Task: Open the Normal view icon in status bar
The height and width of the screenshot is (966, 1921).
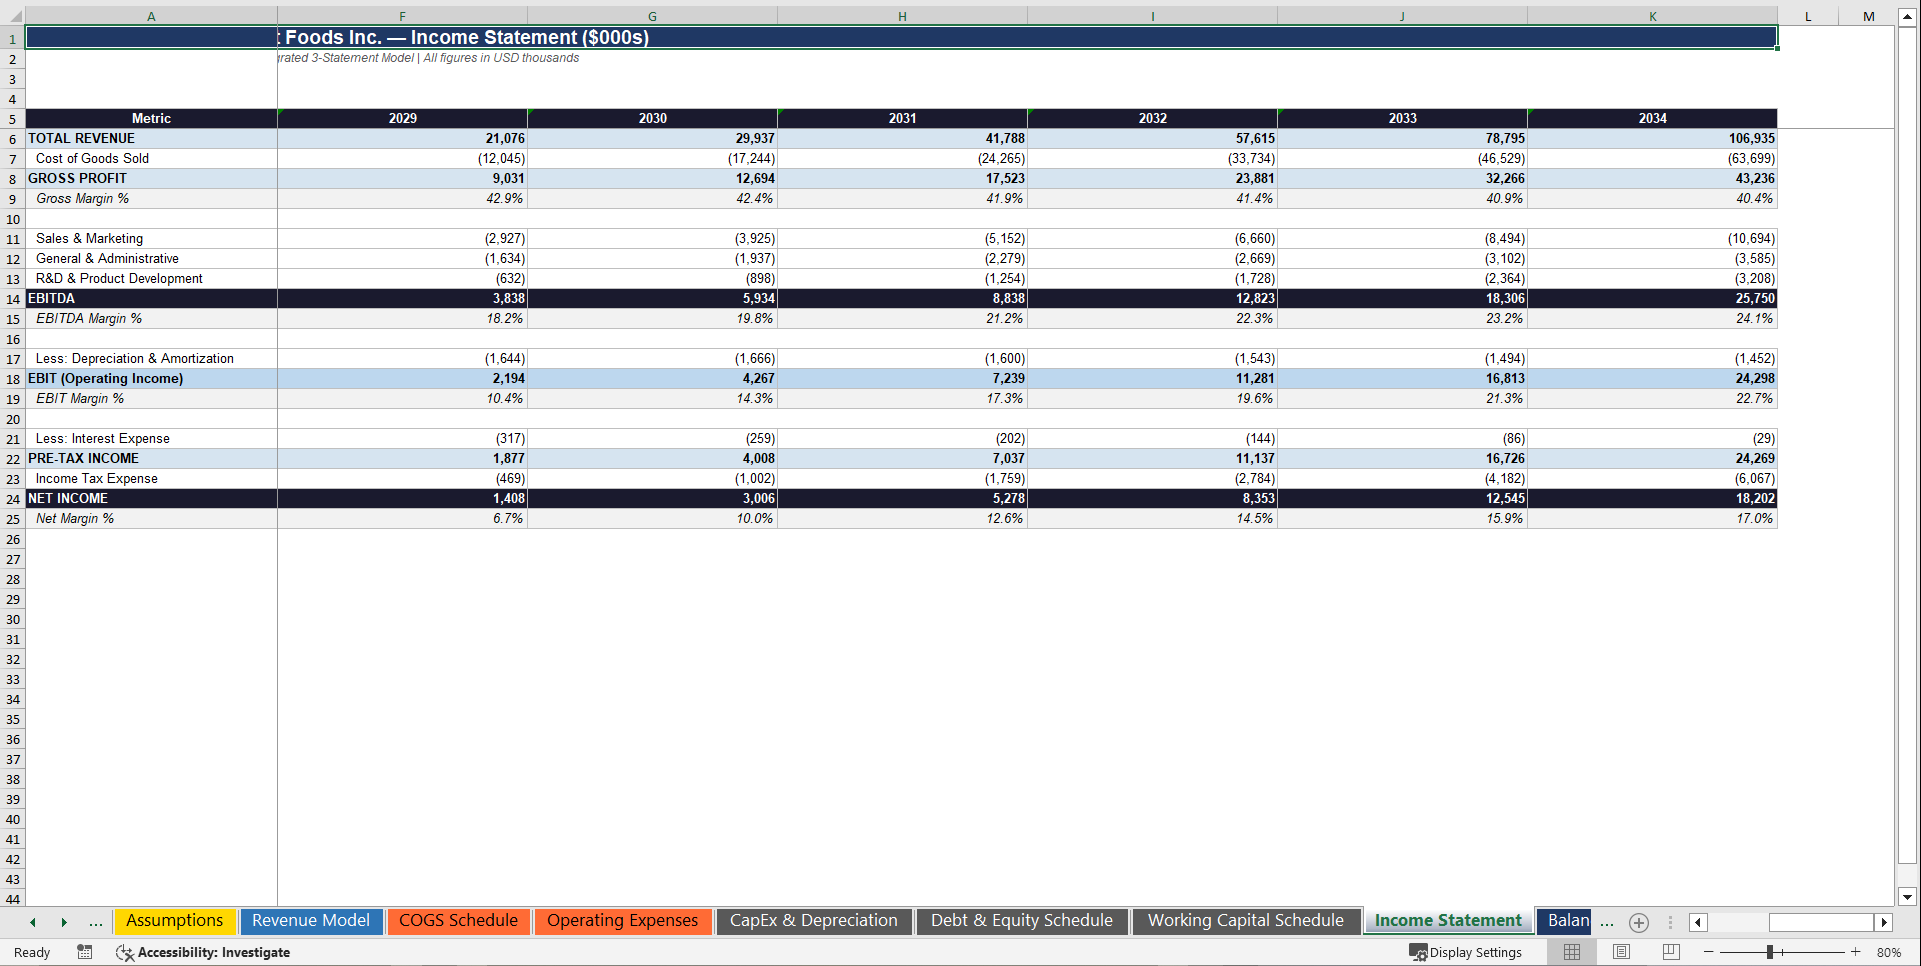Action: (1571, 952)
